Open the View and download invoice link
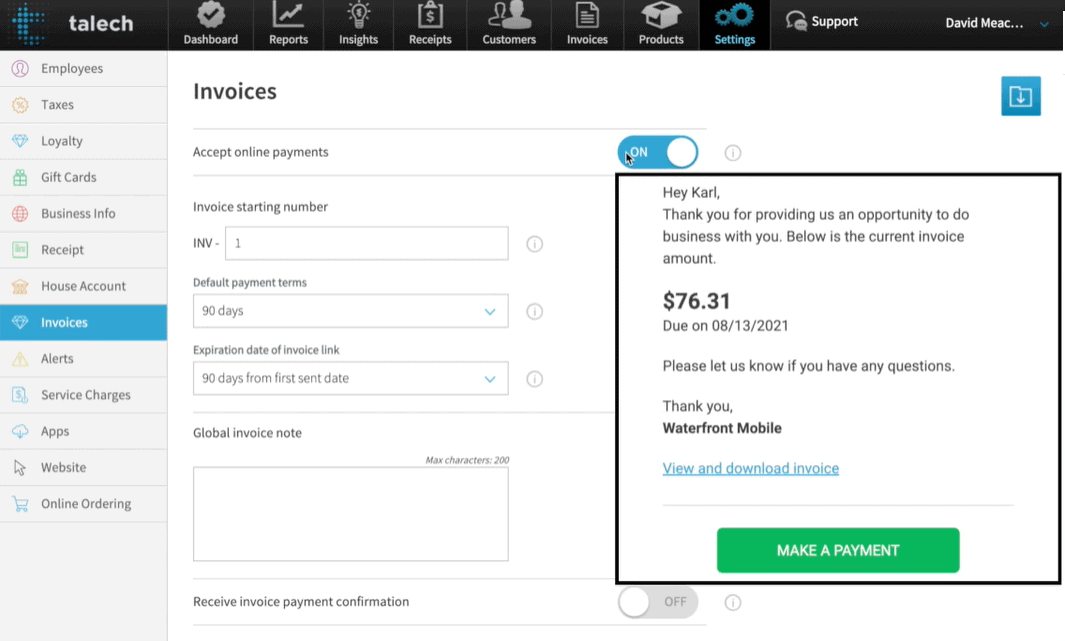This screenshot has height=641, width=1065. coord(751,468)
